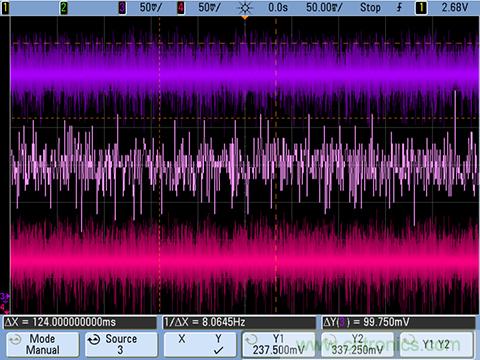Toggle the X Y cursor selection softkey

tap(200, 344)
